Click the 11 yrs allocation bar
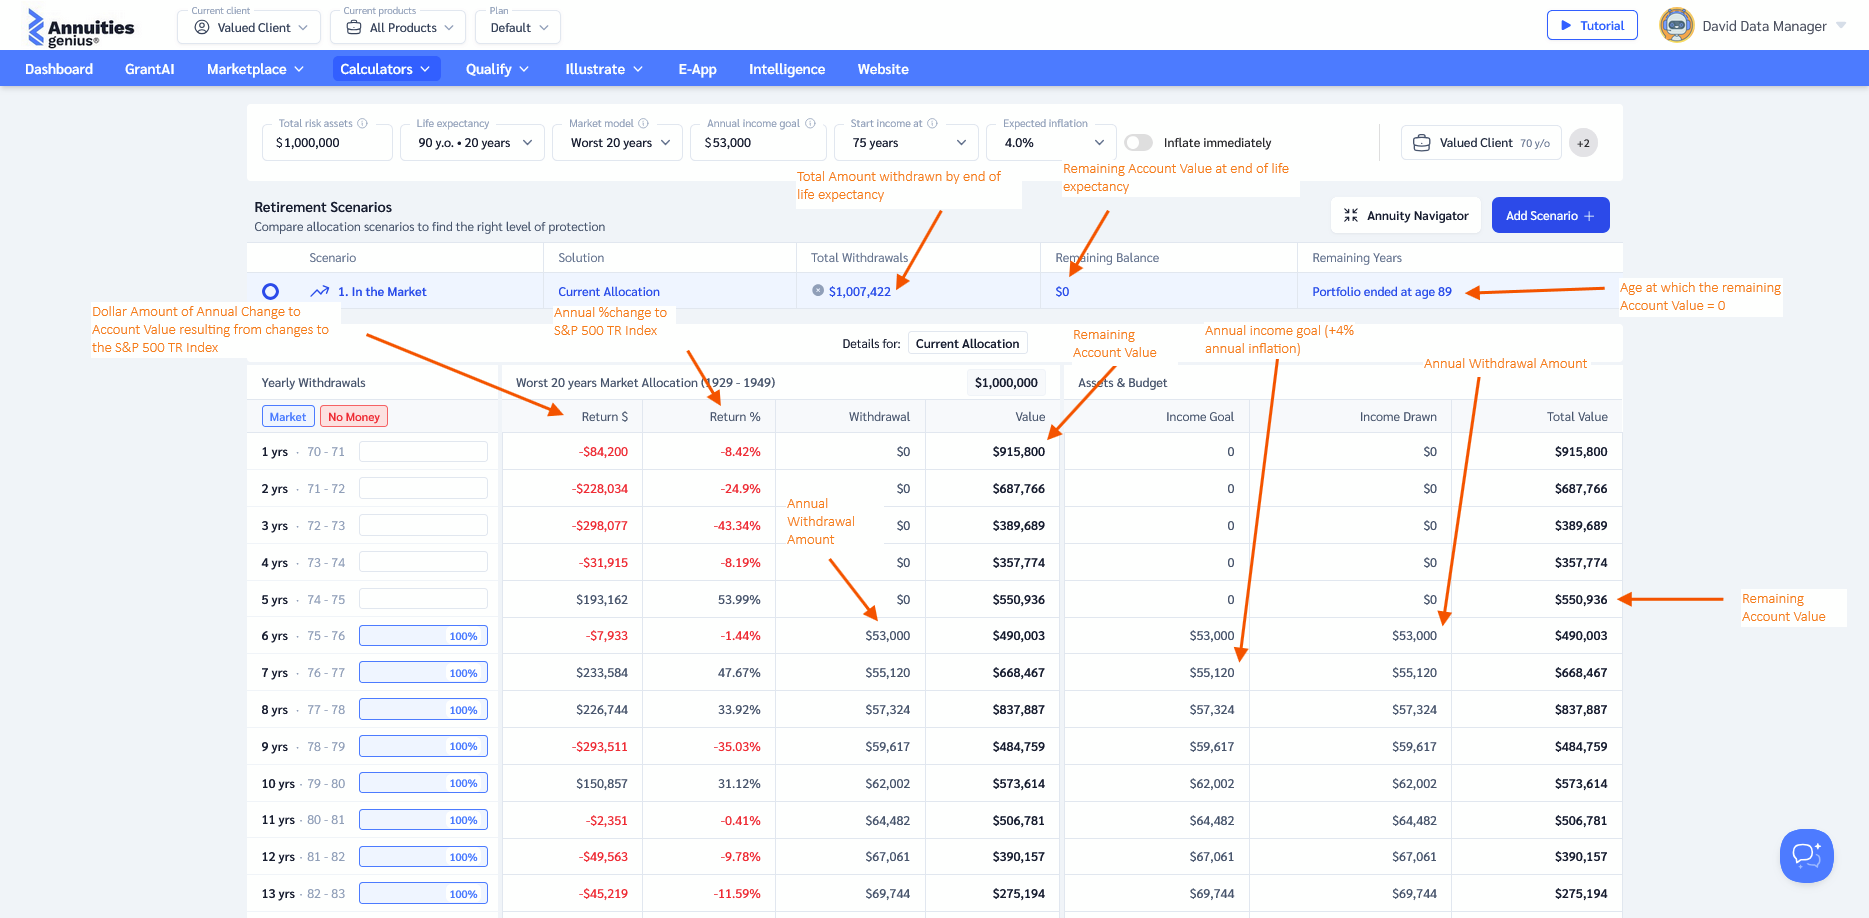Screen dimensions: 1869x918 pyautogui.click(x=423, y=820)
